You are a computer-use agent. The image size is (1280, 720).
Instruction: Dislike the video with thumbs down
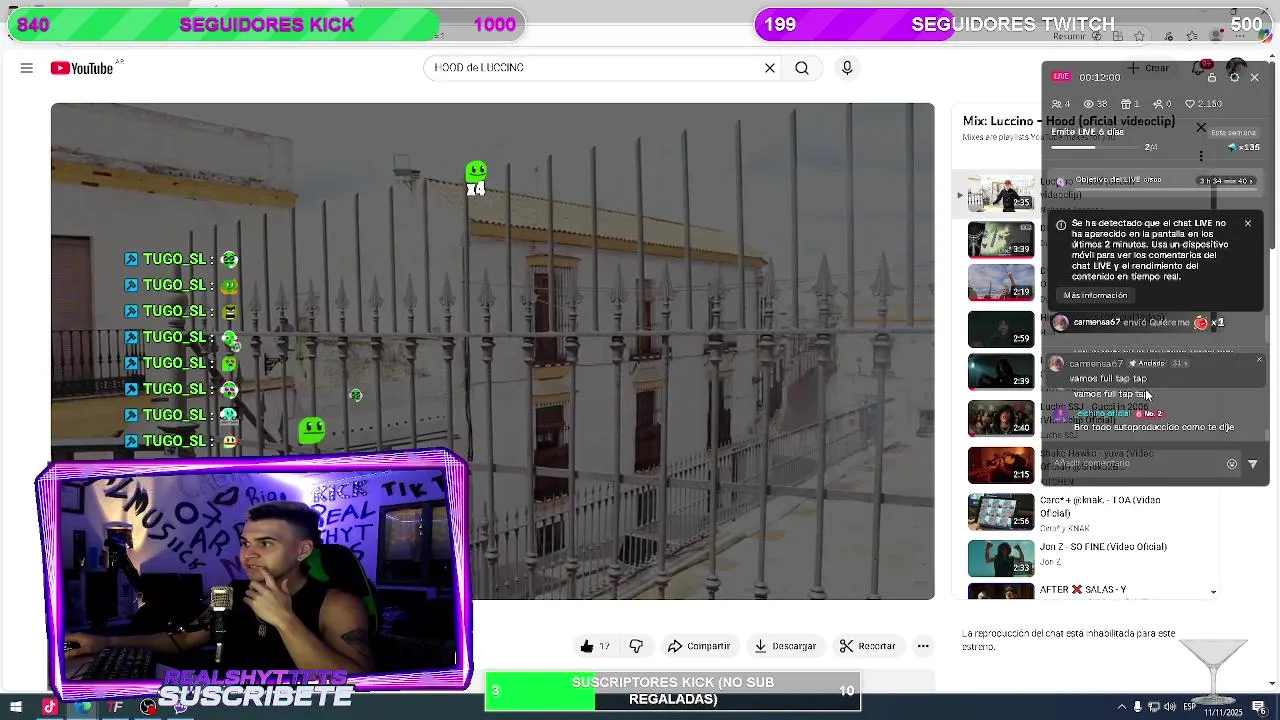(x=636, y=646)
